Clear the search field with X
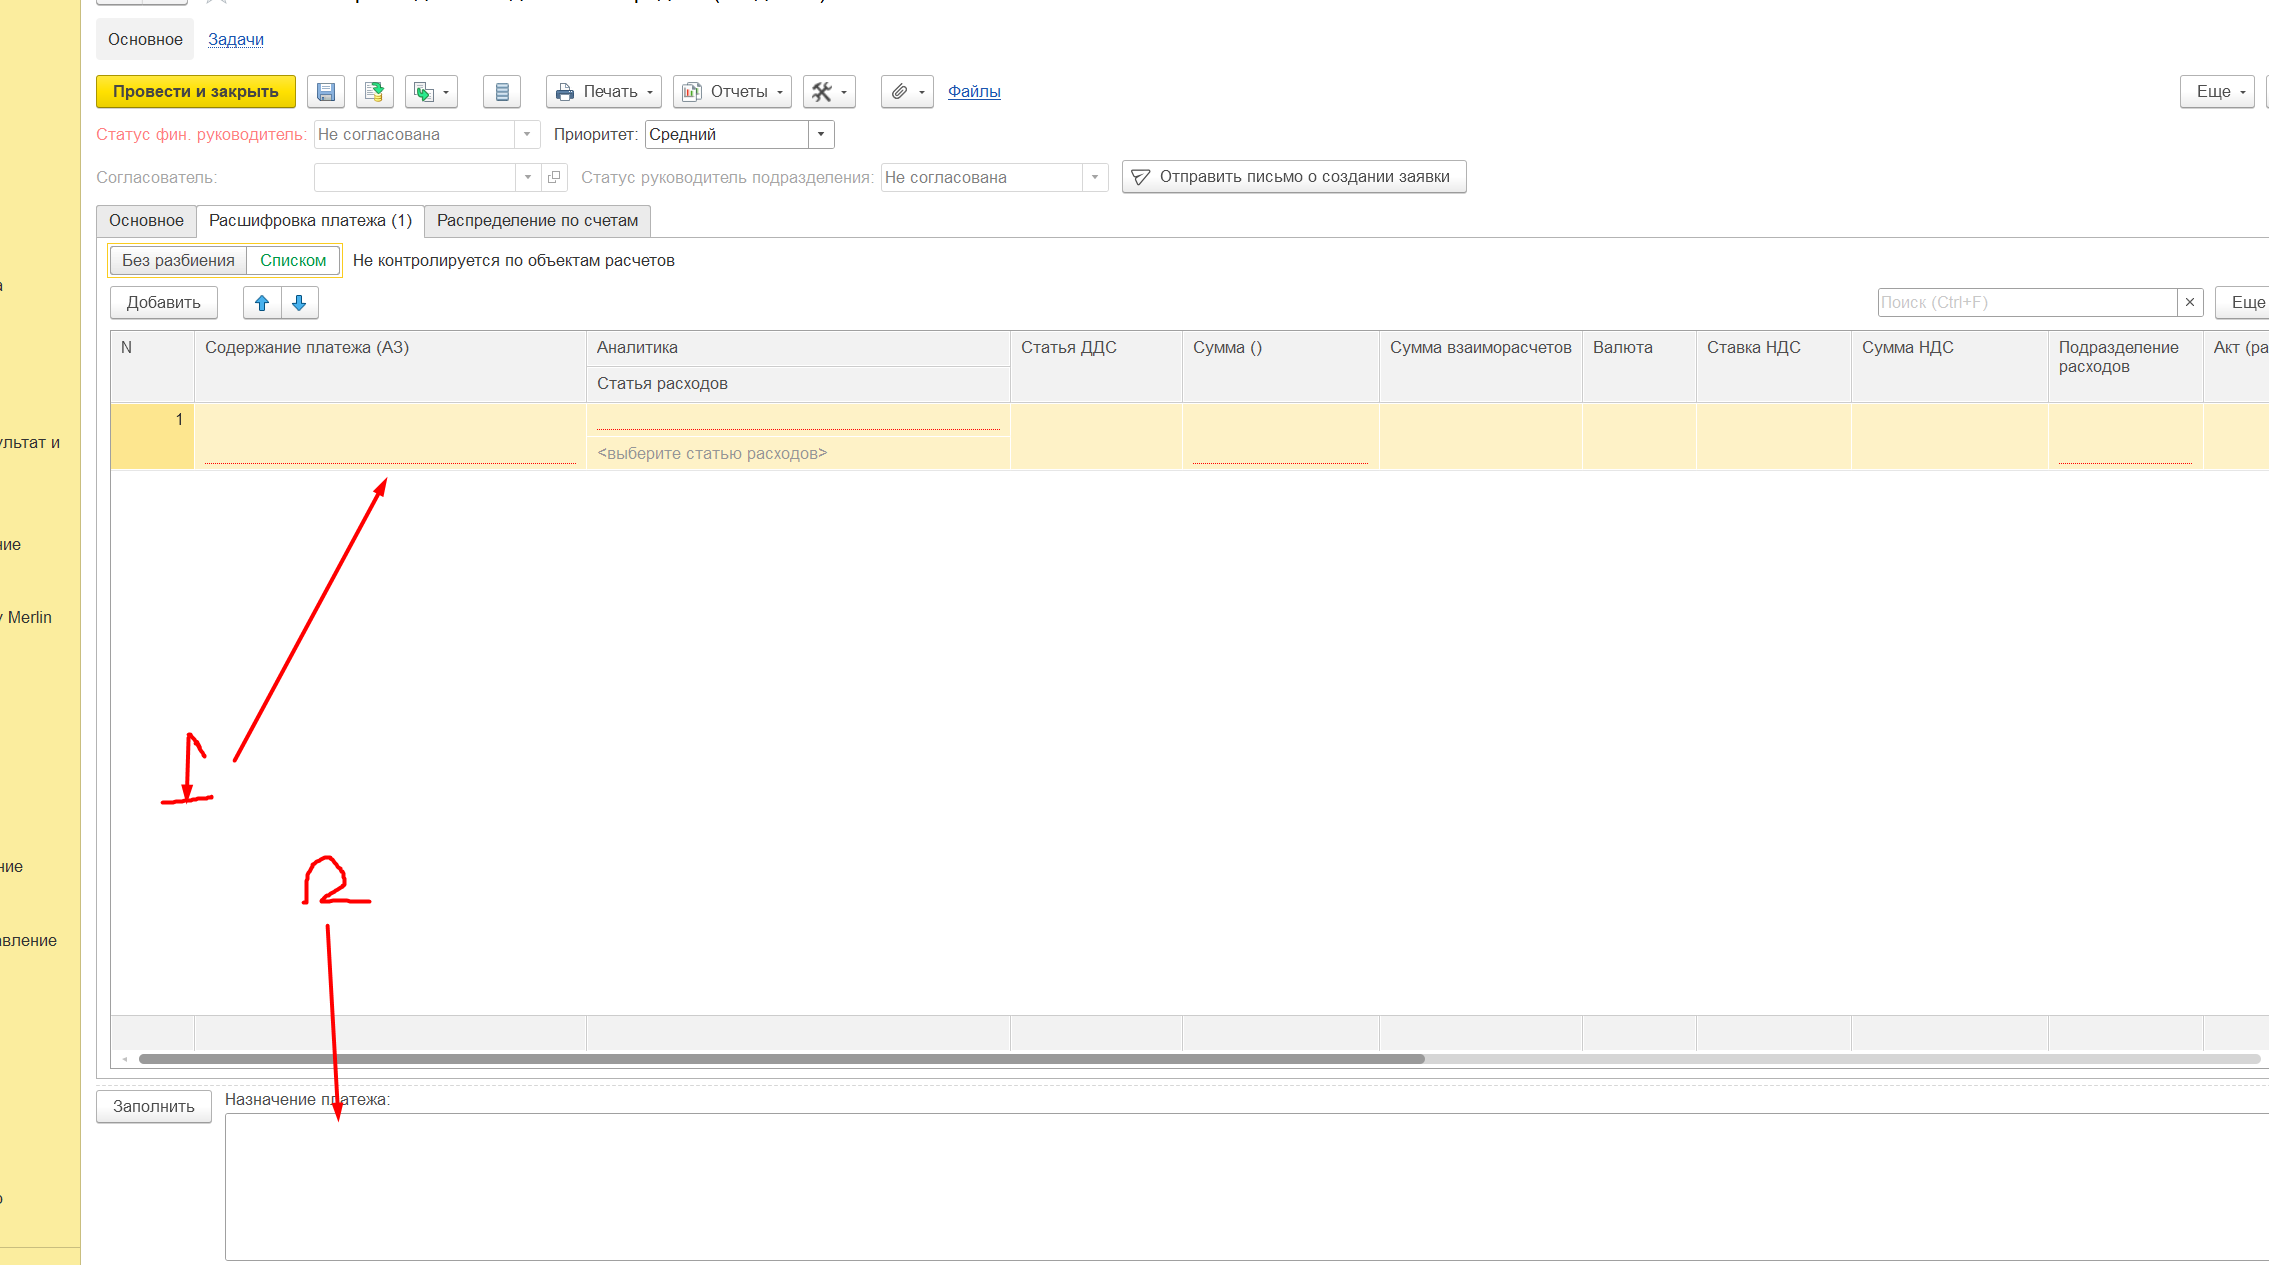 (2190, 302)
